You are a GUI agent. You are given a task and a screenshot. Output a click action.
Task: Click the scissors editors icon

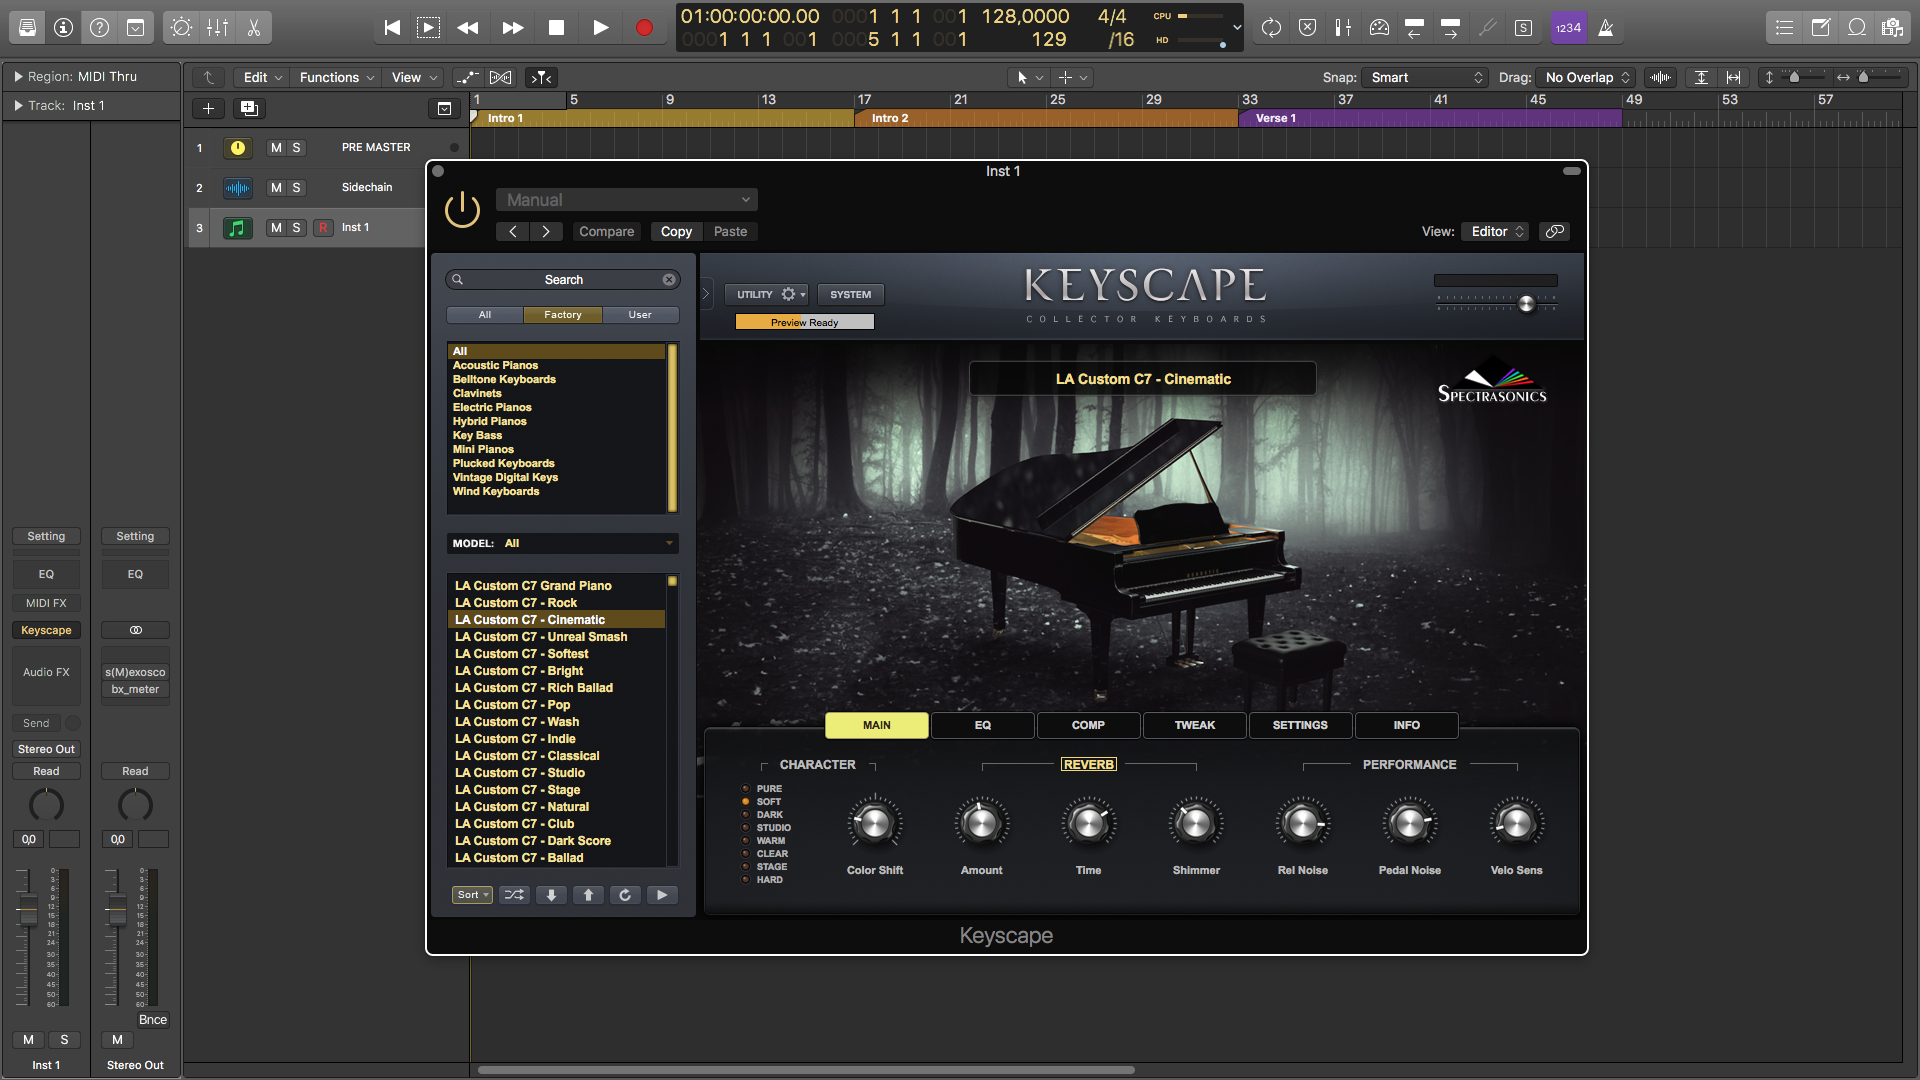point(254,28)
